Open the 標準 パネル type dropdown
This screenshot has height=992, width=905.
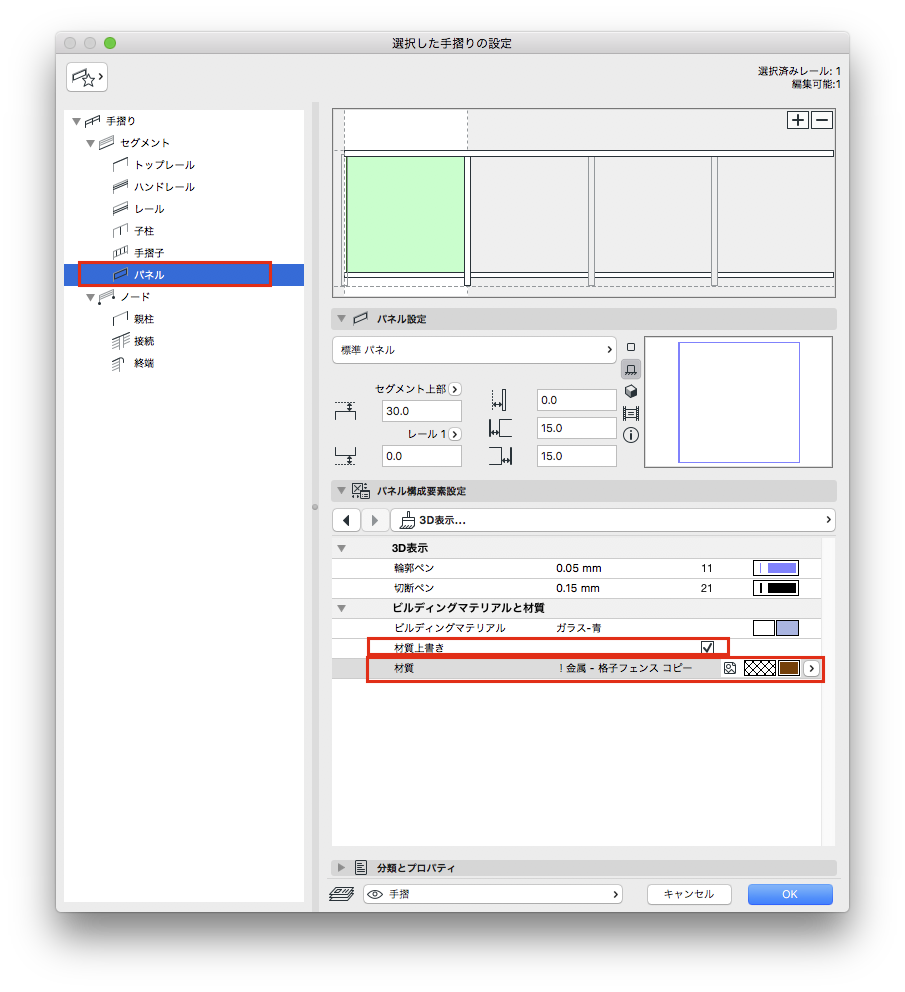(474, 350)
